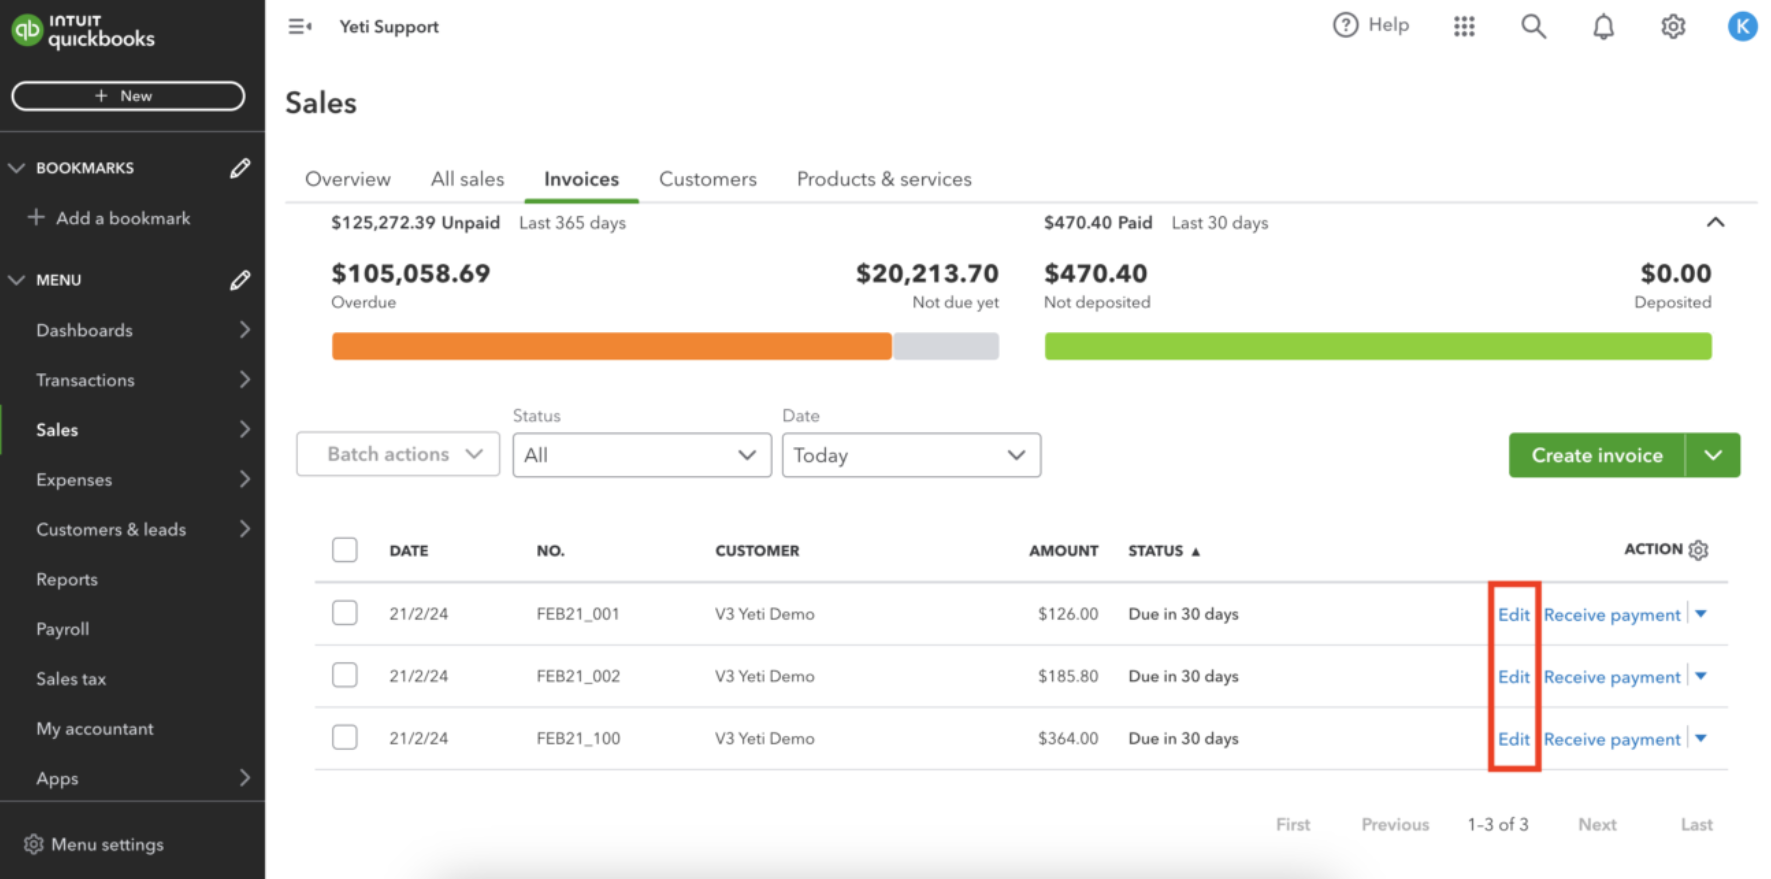The height and width of the screenshot is (879, 1771).
Task: Switch to the Customers tab
Action: coord(707,179)
